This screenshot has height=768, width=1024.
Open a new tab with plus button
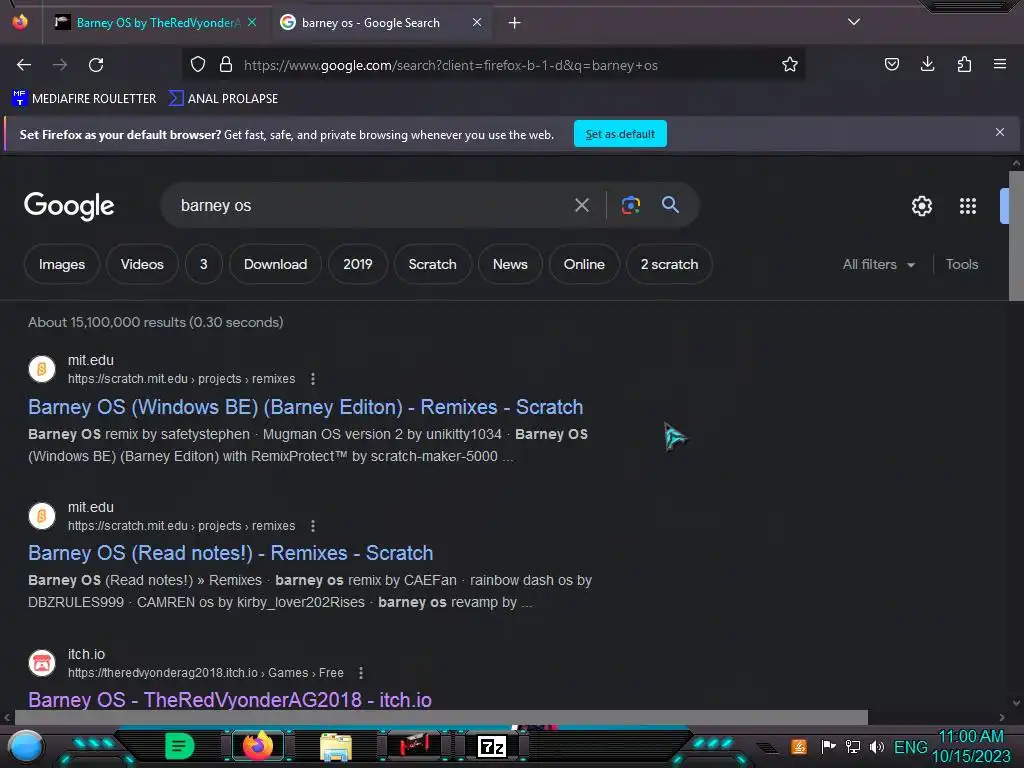point(515,23)
